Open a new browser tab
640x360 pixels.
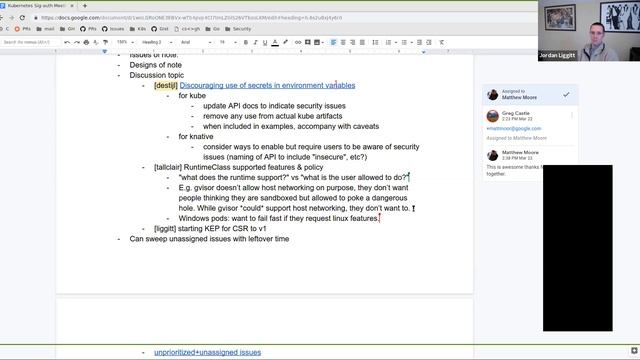(x=85, y=6)
